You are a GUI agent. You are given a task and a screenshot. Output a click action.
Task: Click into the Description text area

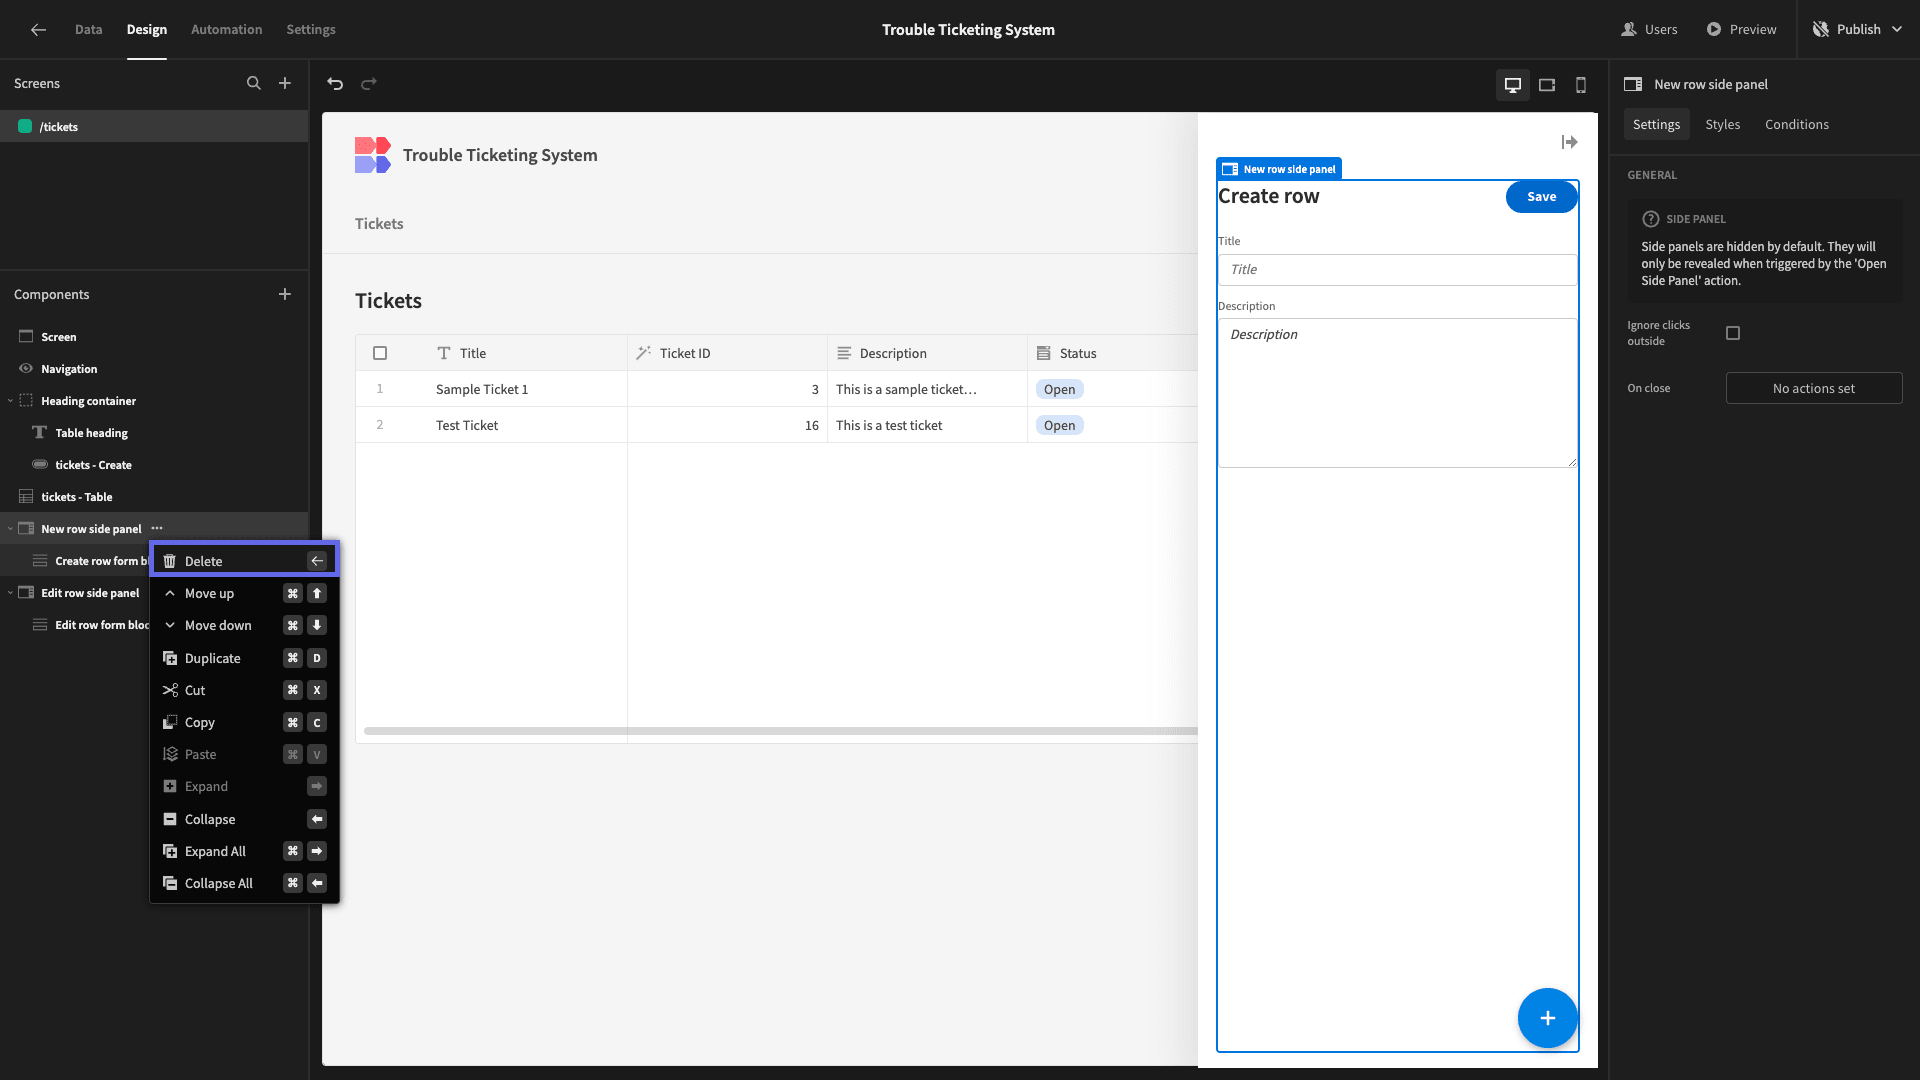1397,393
